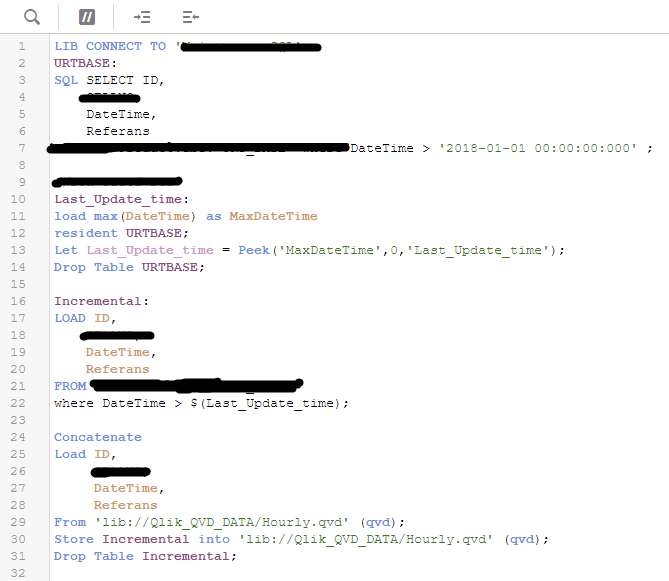669x581 pixels.
Task: Click 'resident URTBASE;' on line 12
Action: tap(121, 233)
